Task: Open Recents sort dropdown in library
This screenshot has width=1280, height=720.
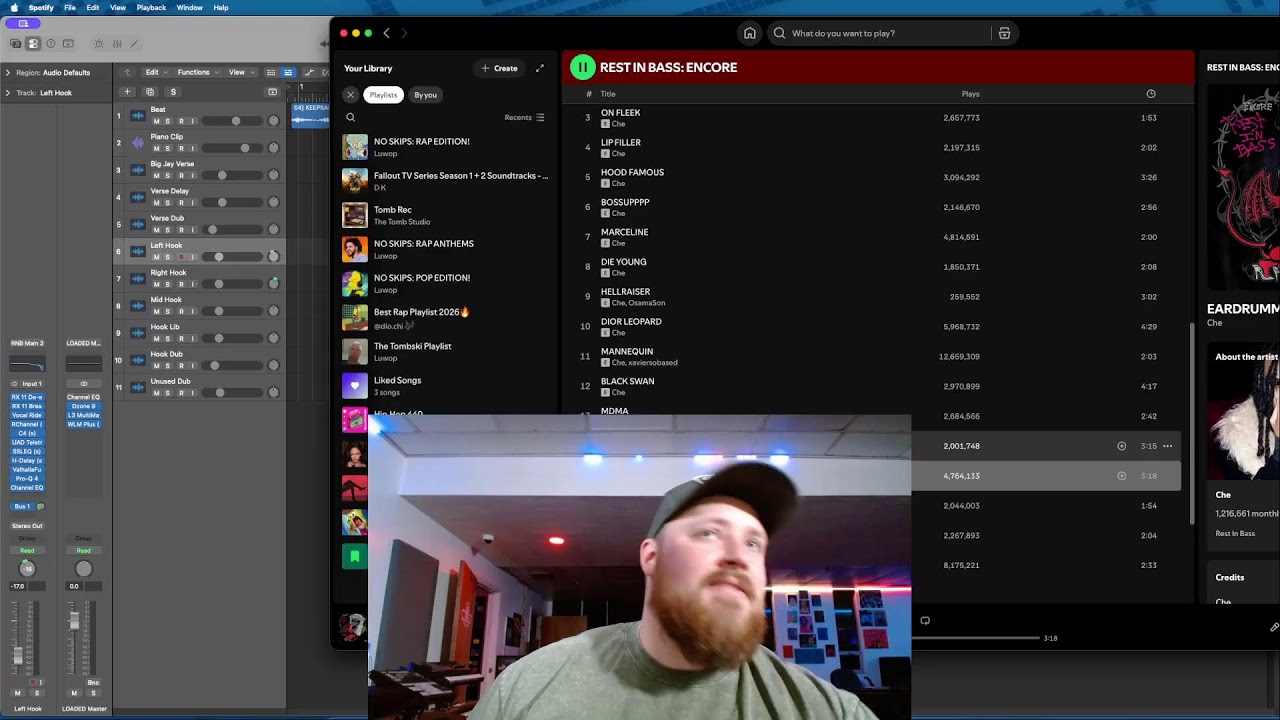Action: pos(525,117)
